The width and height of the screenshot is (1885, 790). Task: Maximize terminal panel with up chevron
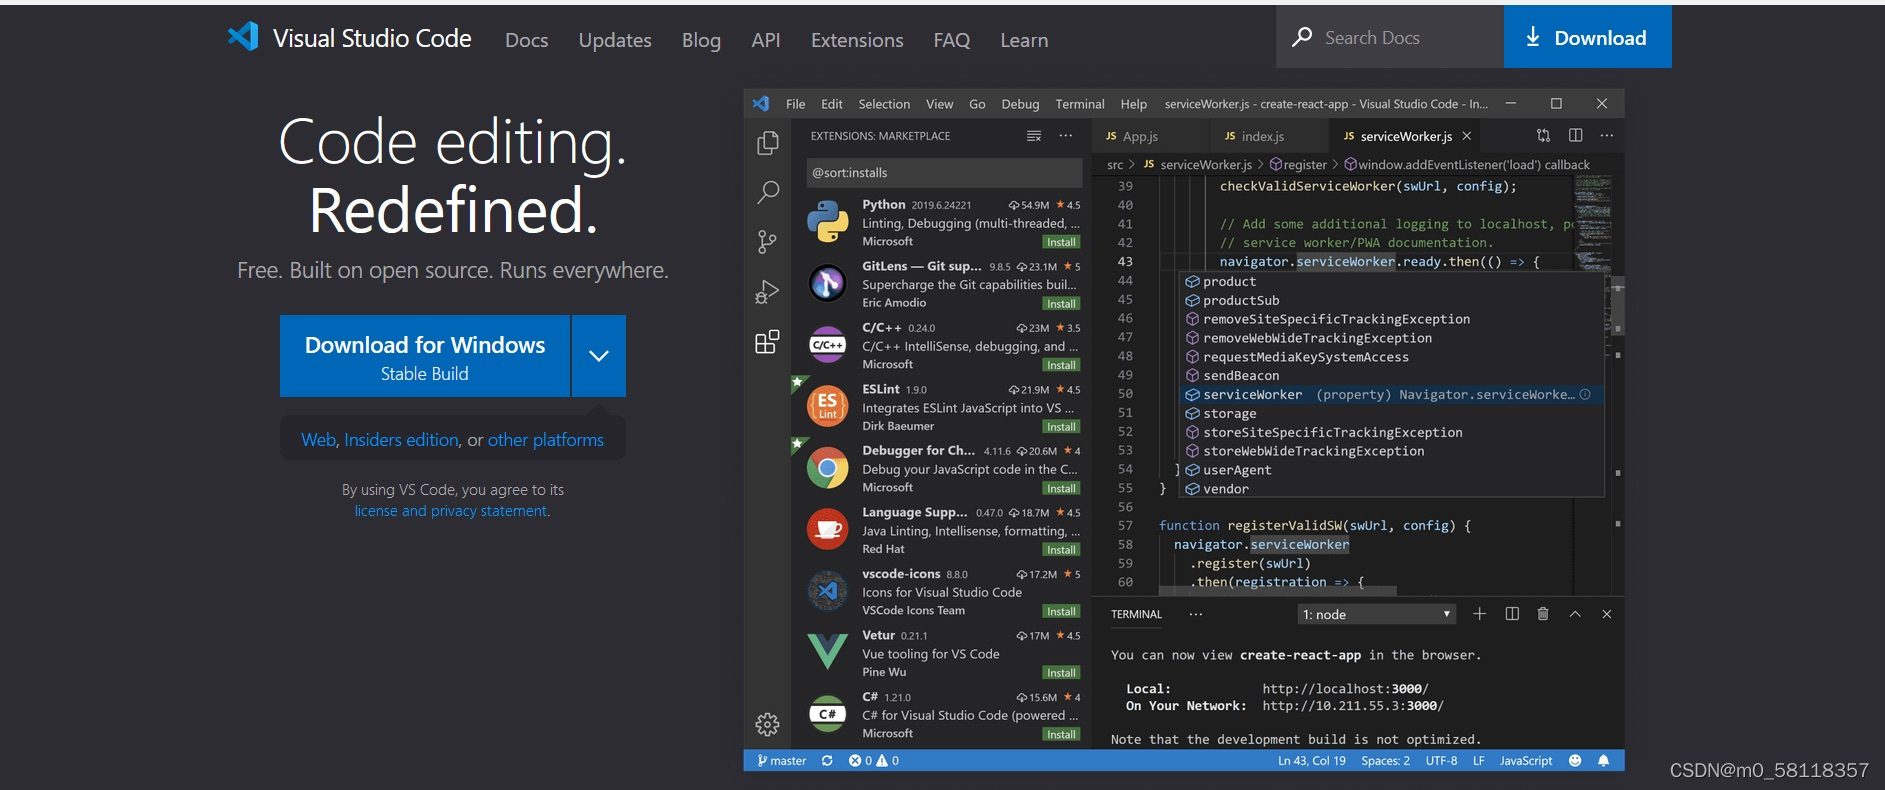pyautogui.click(x=1575, y=614)
